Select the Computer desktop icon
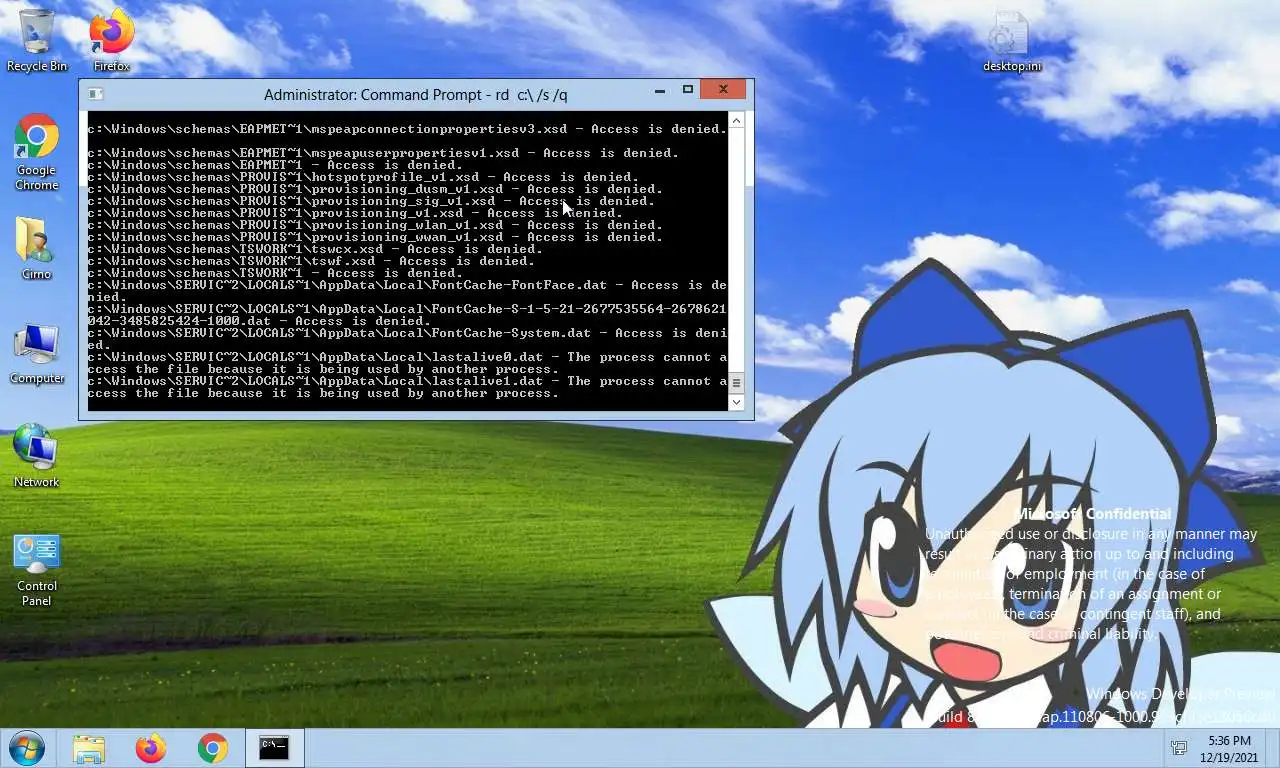 [37, 353]
